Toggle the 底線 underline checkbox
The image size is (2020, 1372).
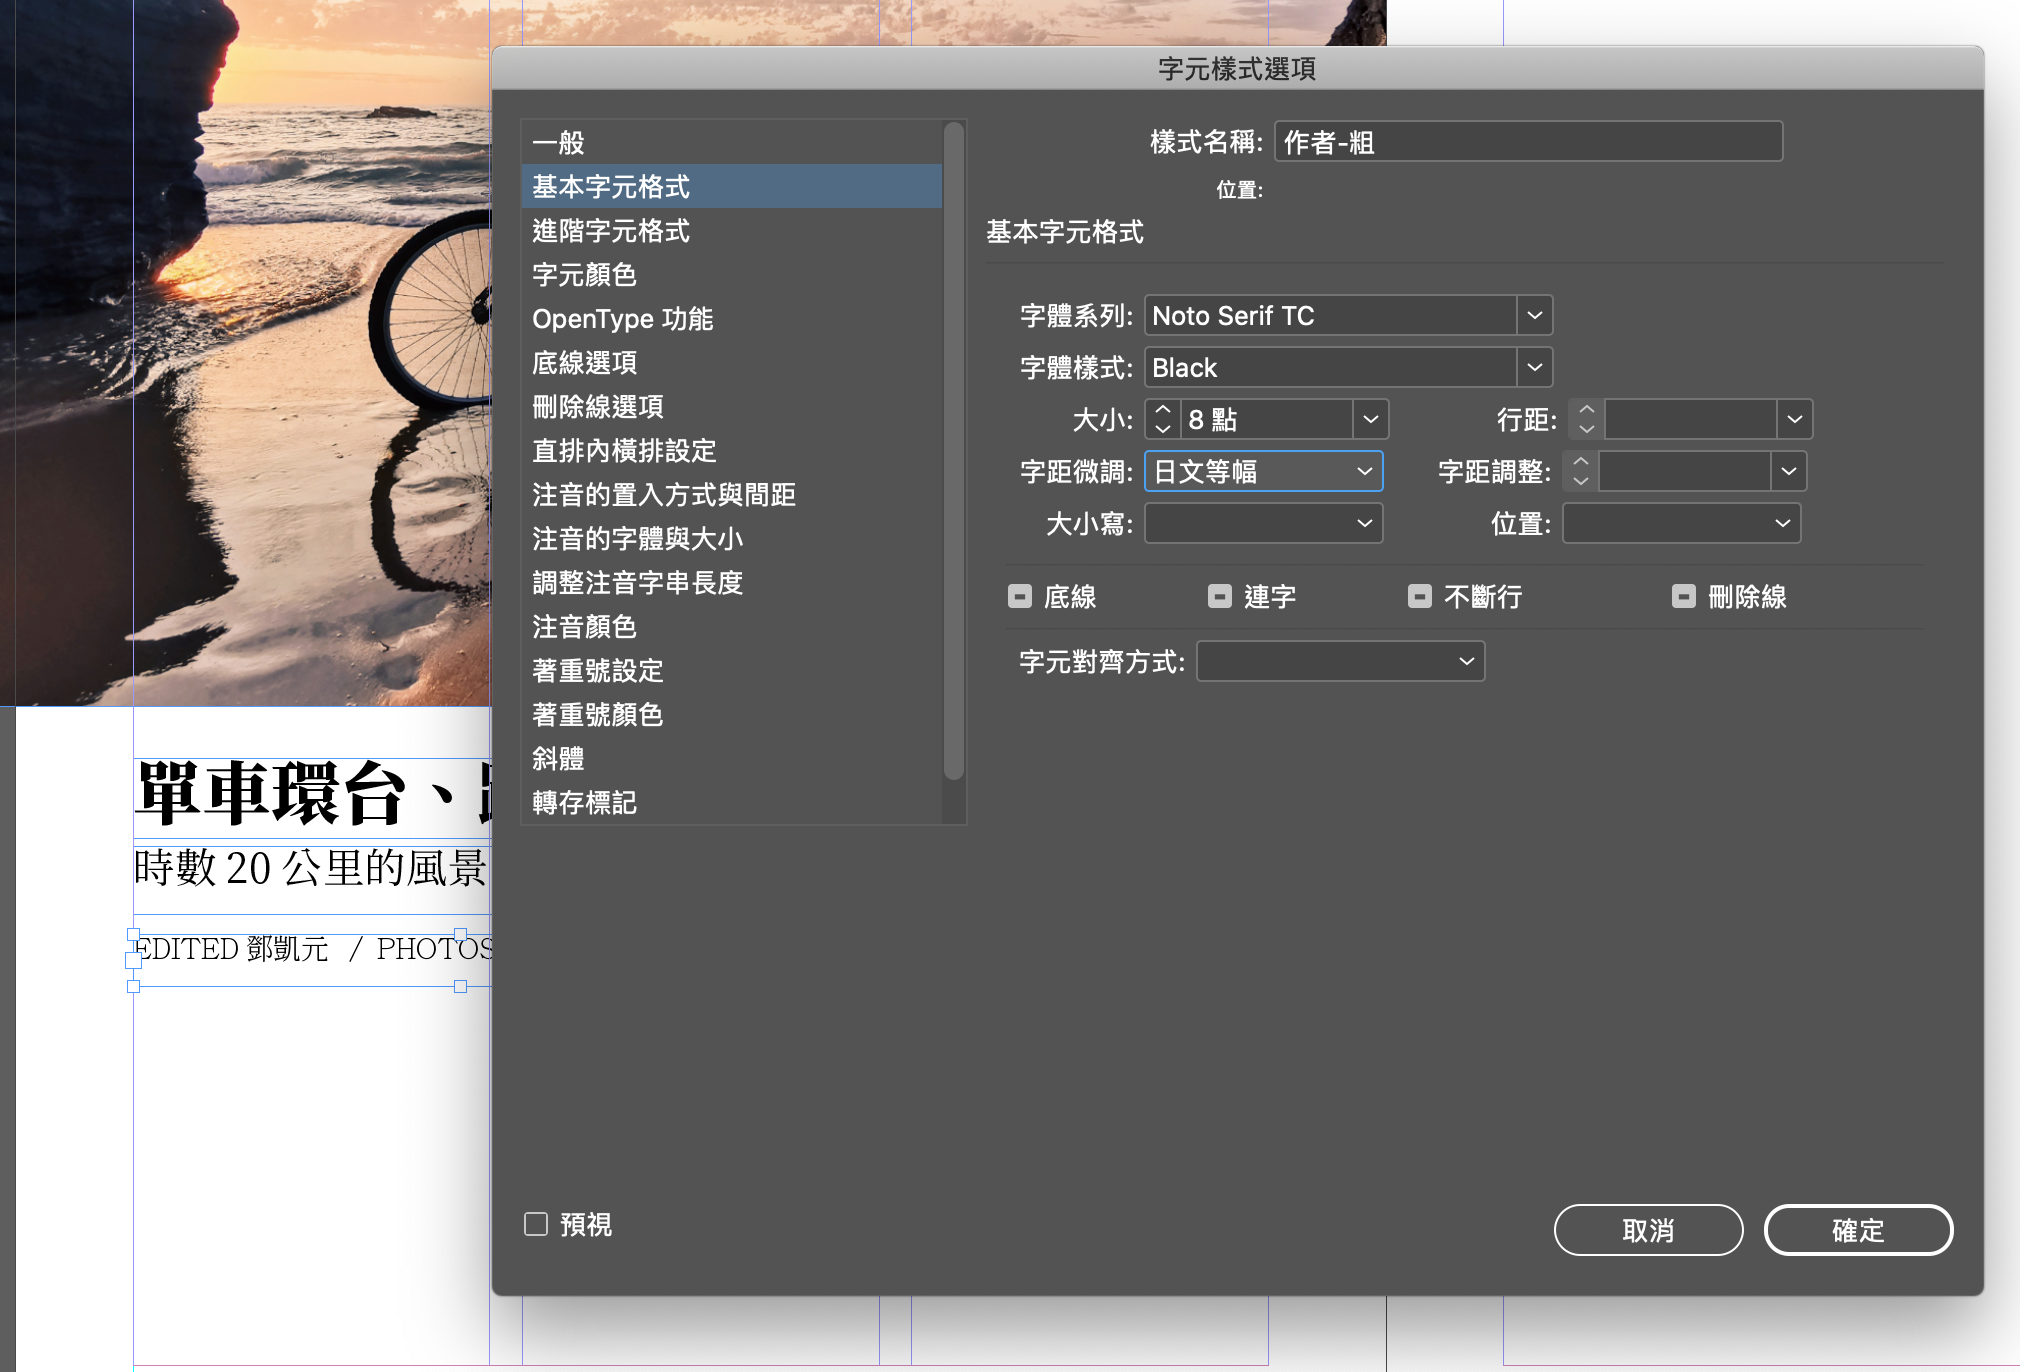[1019, 597]
